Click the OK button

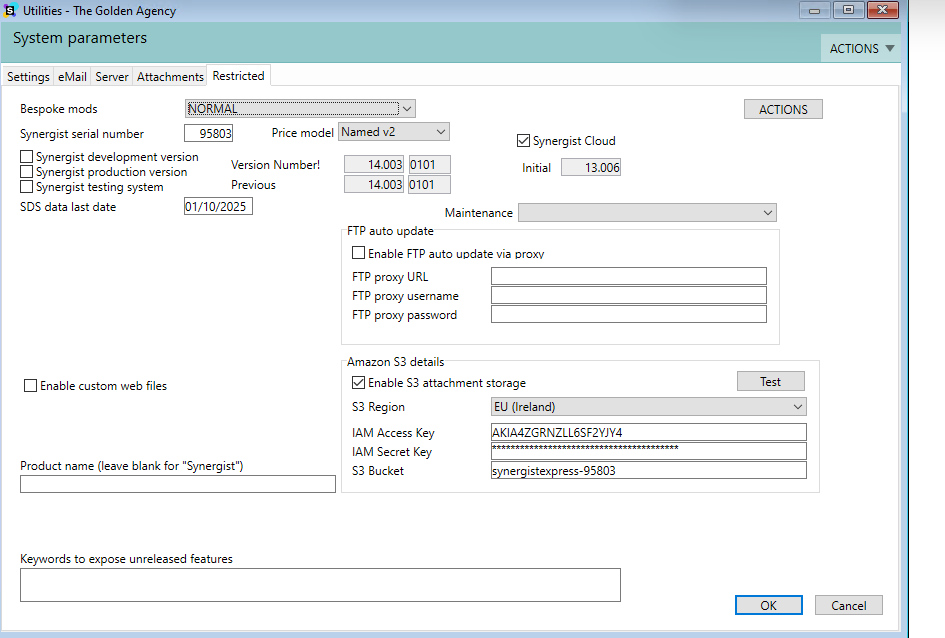click(x=768, y=605)
